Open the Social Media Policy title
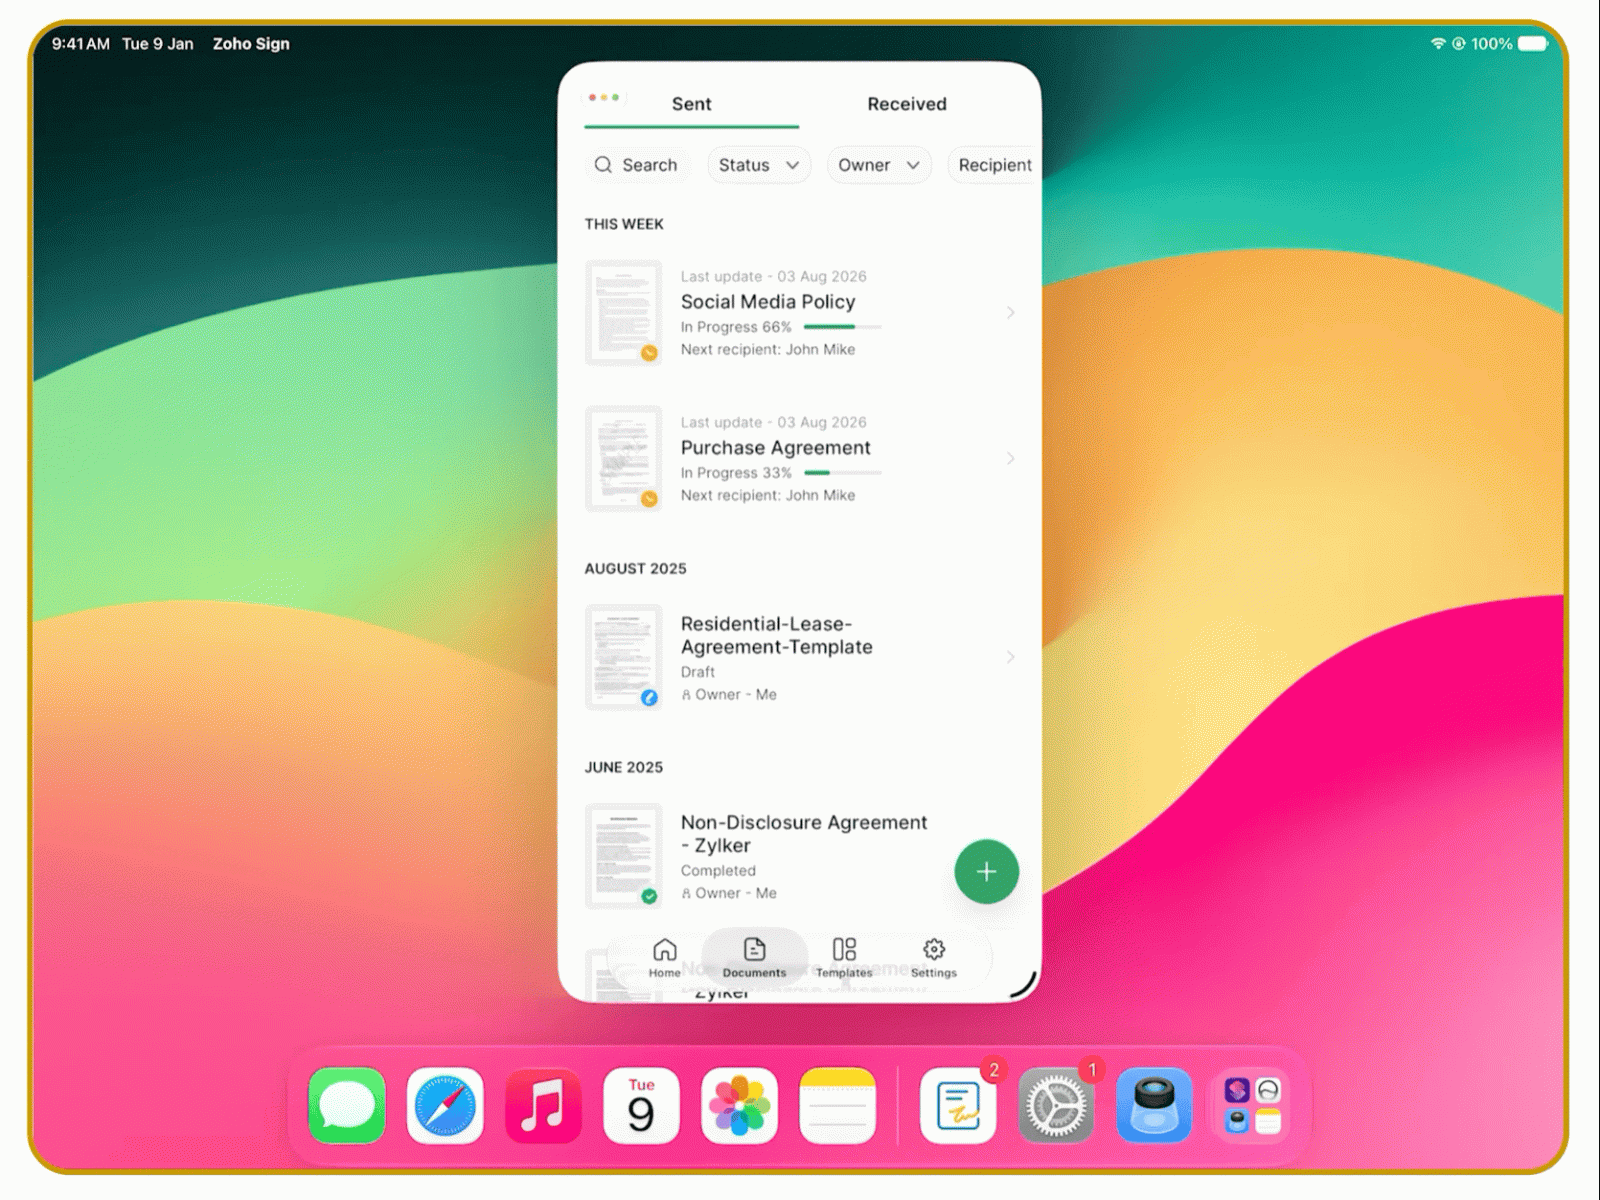The height and width of the screenshot is (1200, 1600). pos(768,302)
